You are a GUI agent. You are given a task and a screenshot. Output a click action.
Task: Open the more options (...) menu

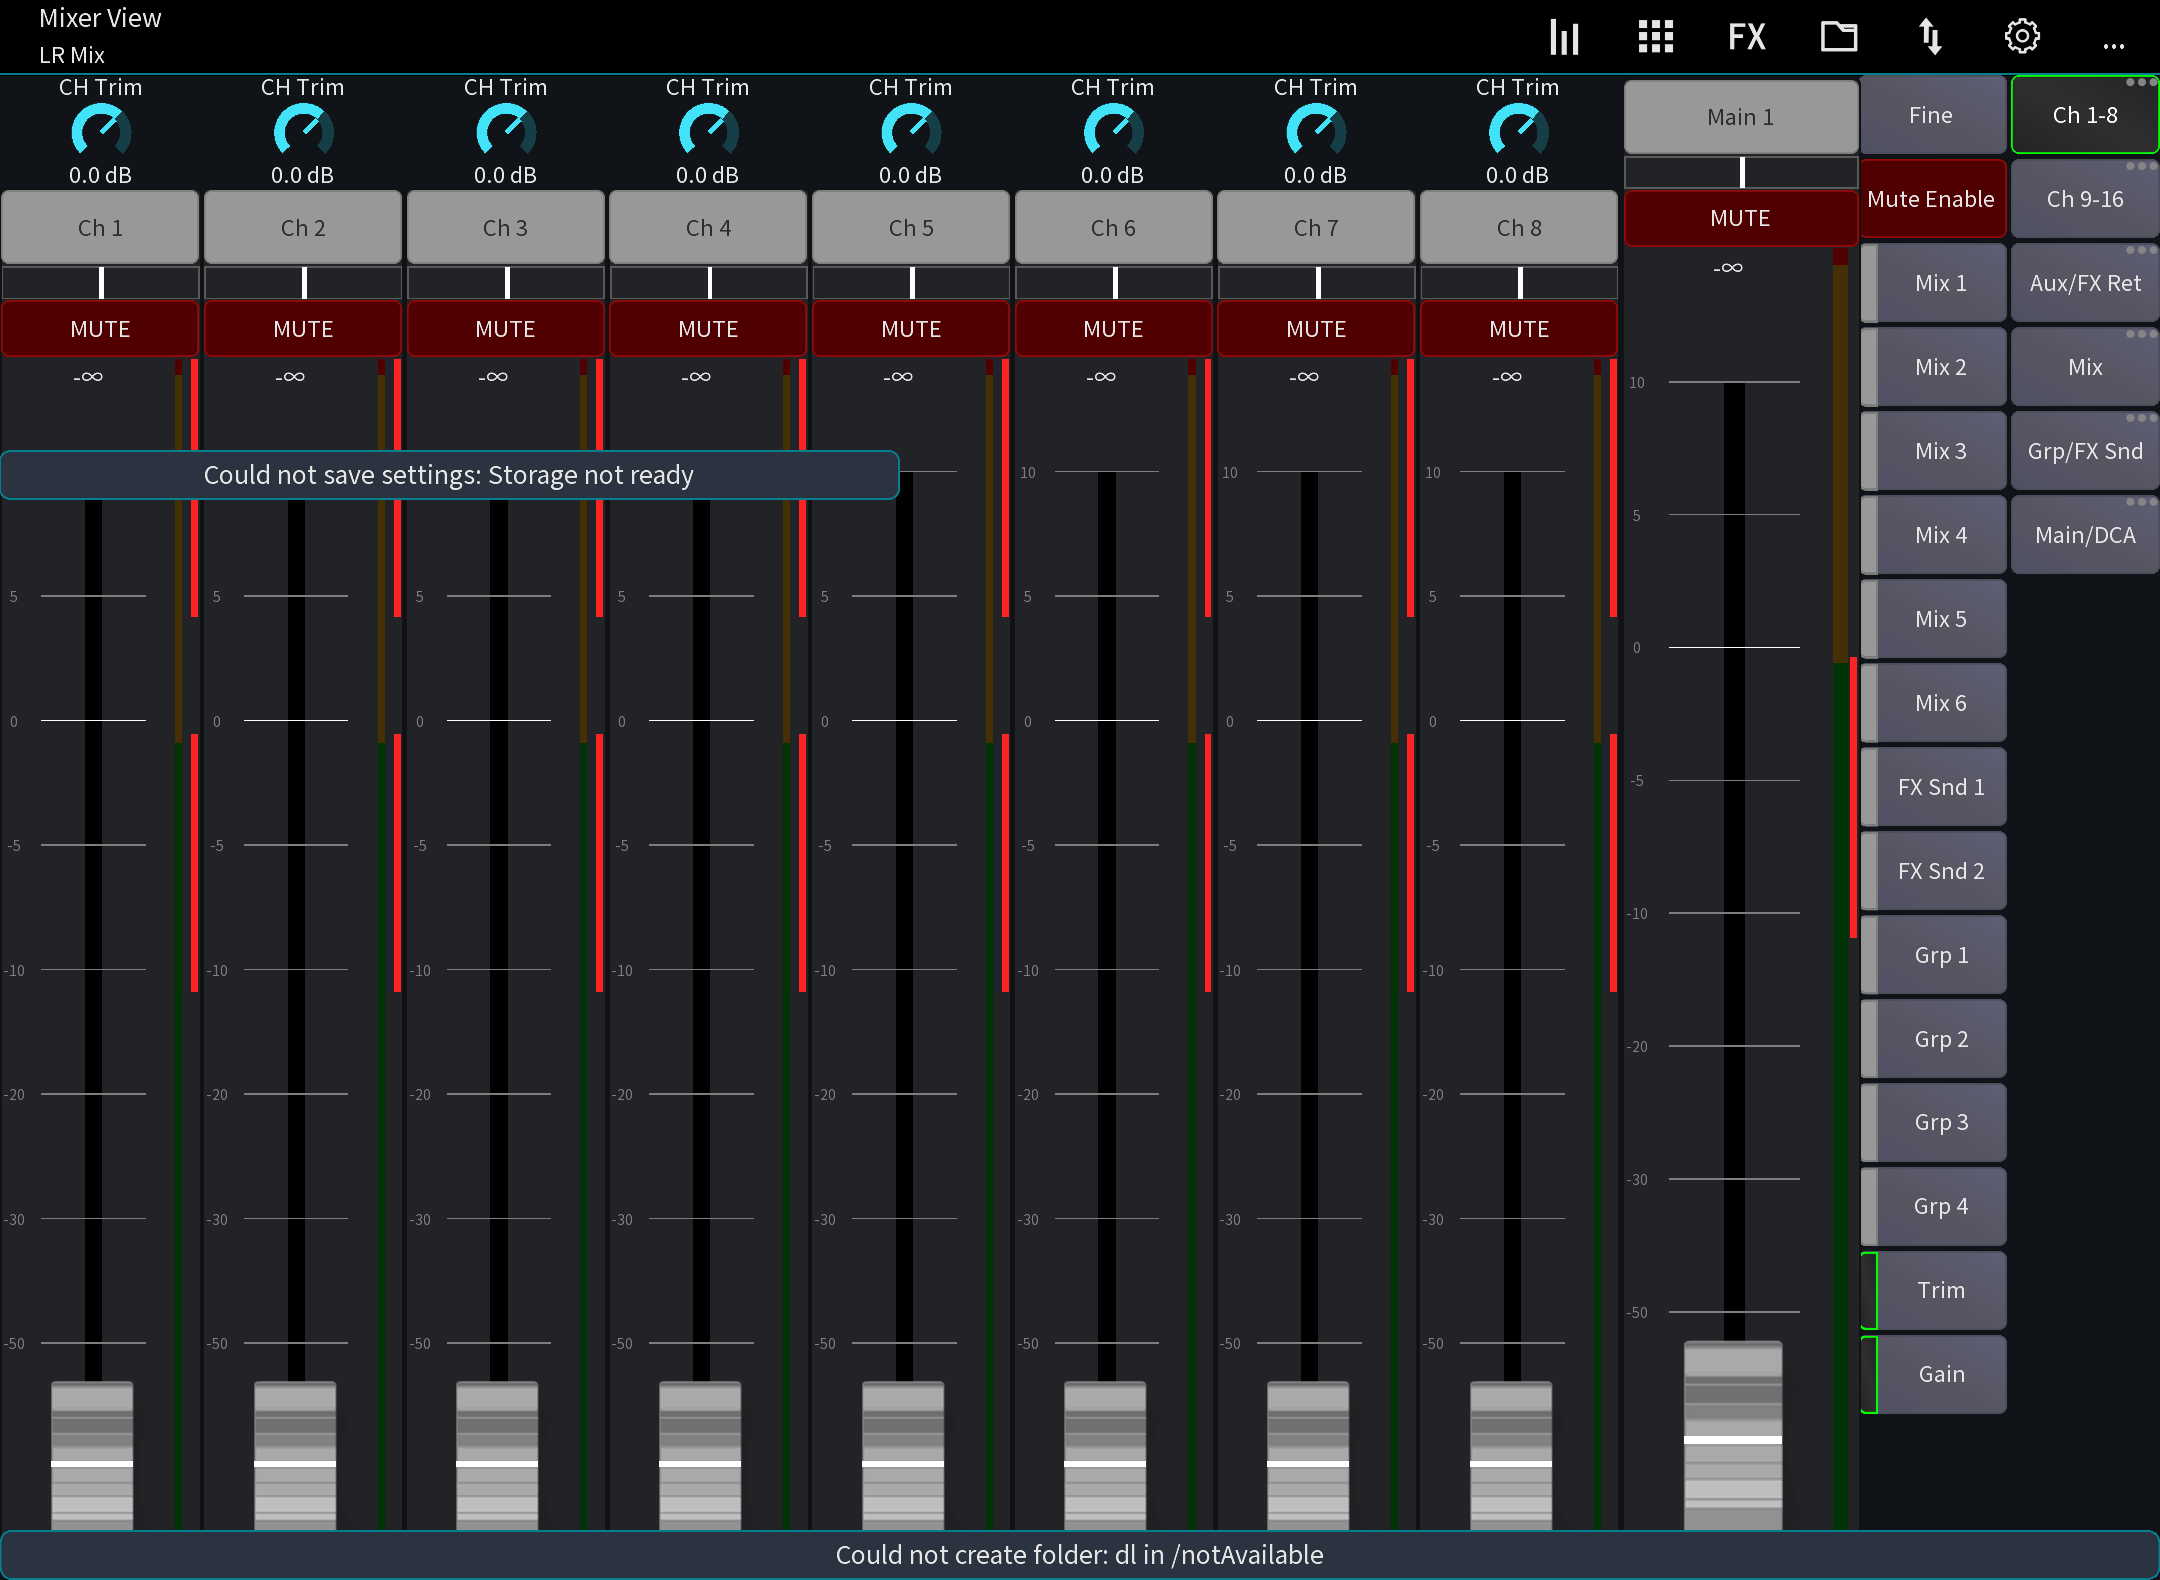point(2114,43)
